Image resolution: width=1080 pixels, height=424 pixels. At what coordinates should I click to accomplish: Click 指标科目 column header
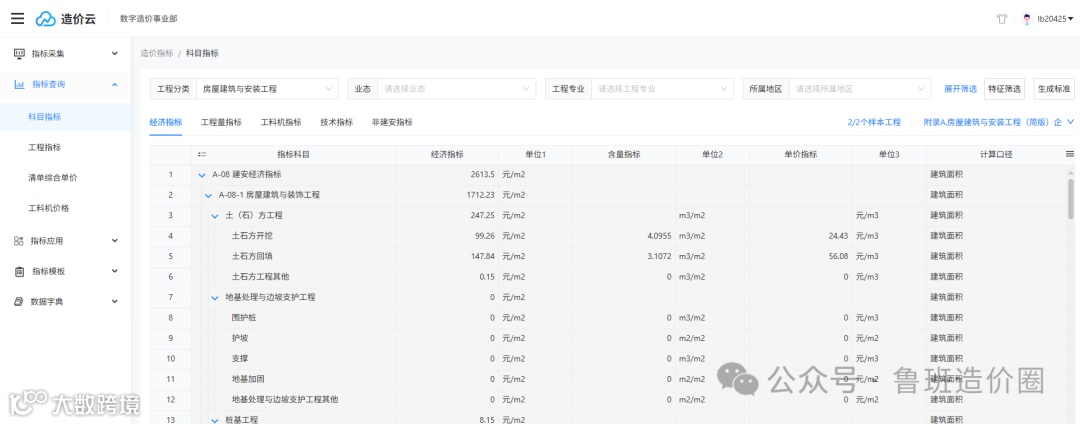(293, 155)
